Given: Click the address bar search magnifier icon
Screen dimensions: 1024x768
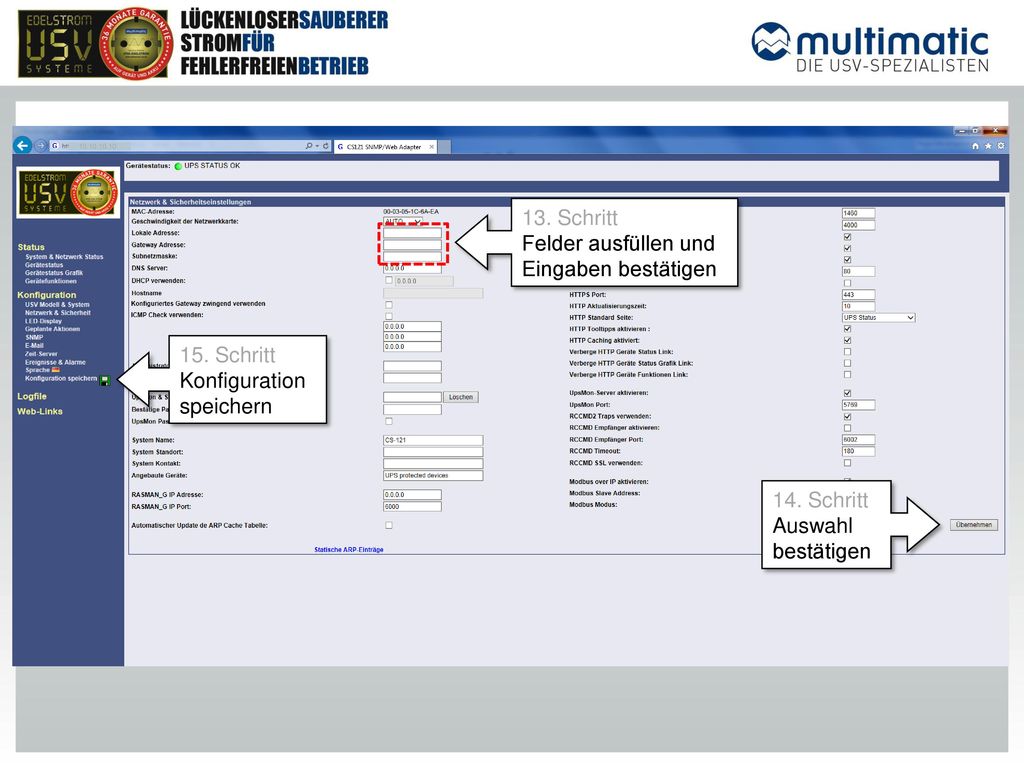Looking at the screenshot, I should coord(309,146).
